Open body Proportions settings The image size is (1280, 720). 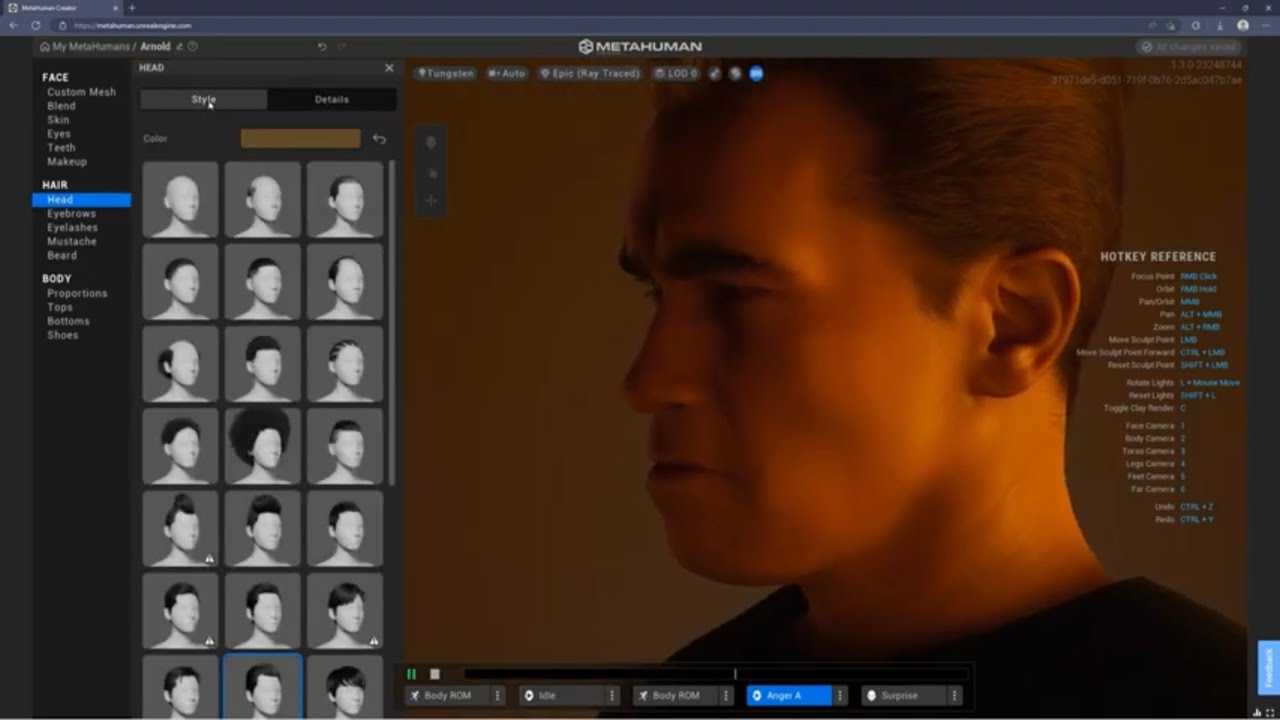click(77, 294)
